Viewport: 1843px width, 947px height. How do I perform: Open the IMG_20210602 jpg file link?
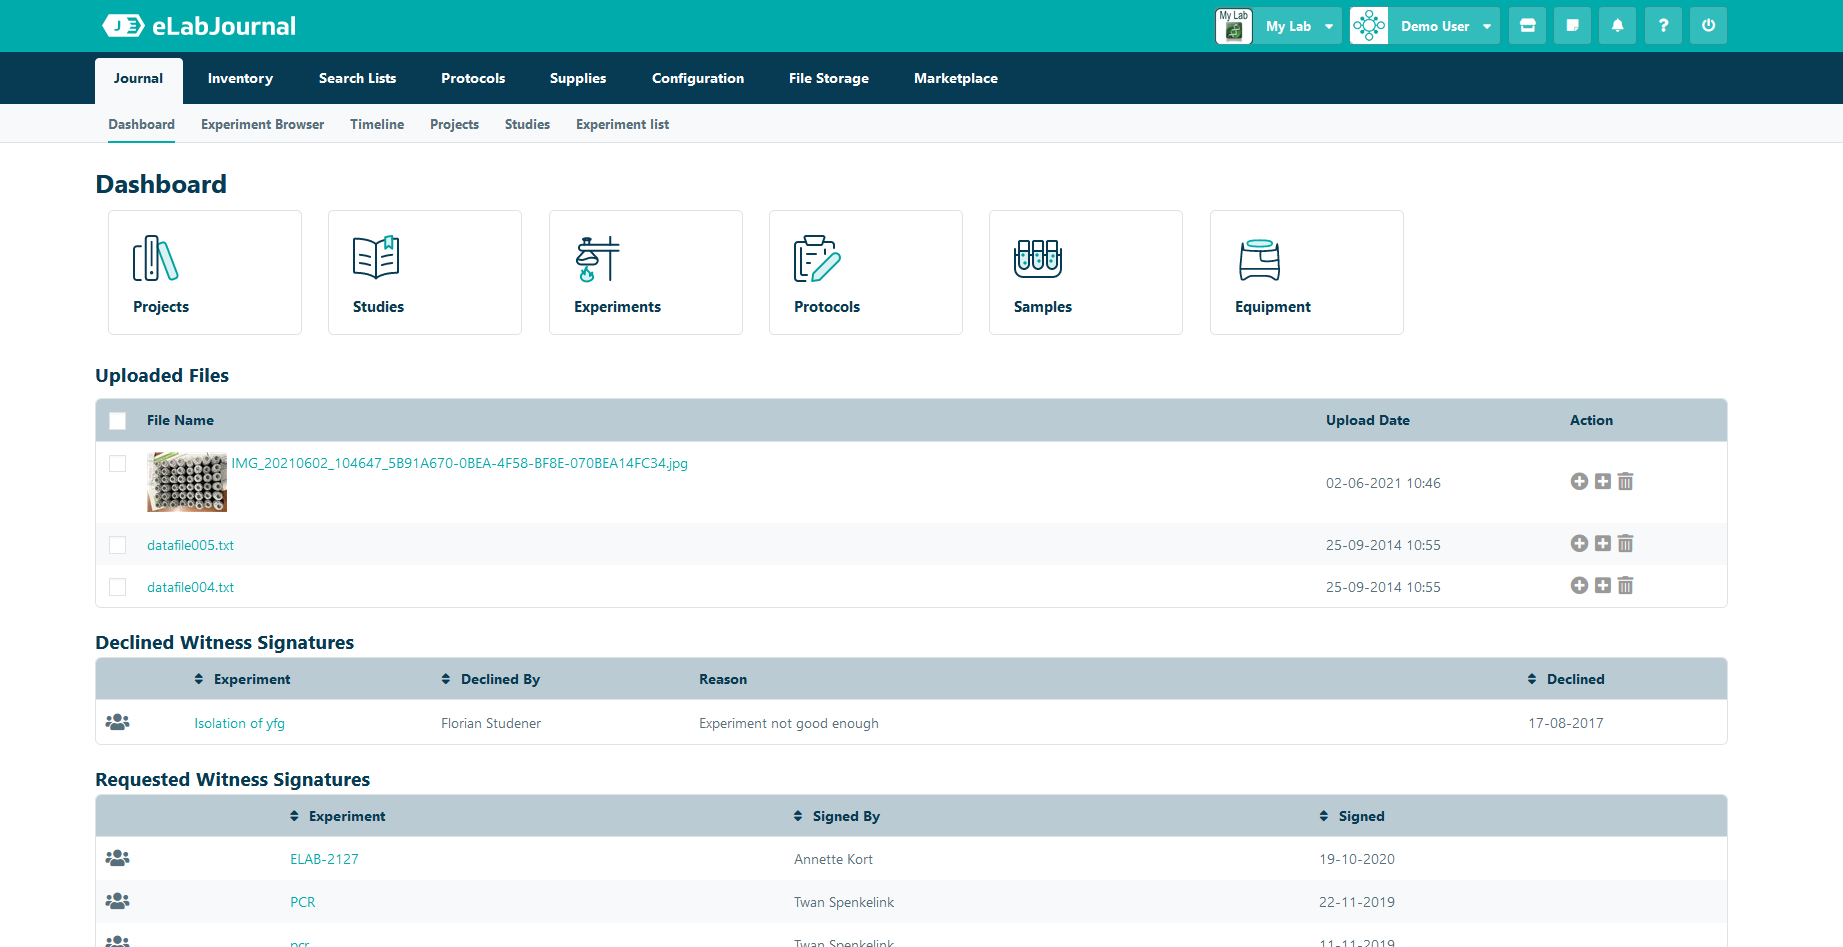click(x=460, y=464)
